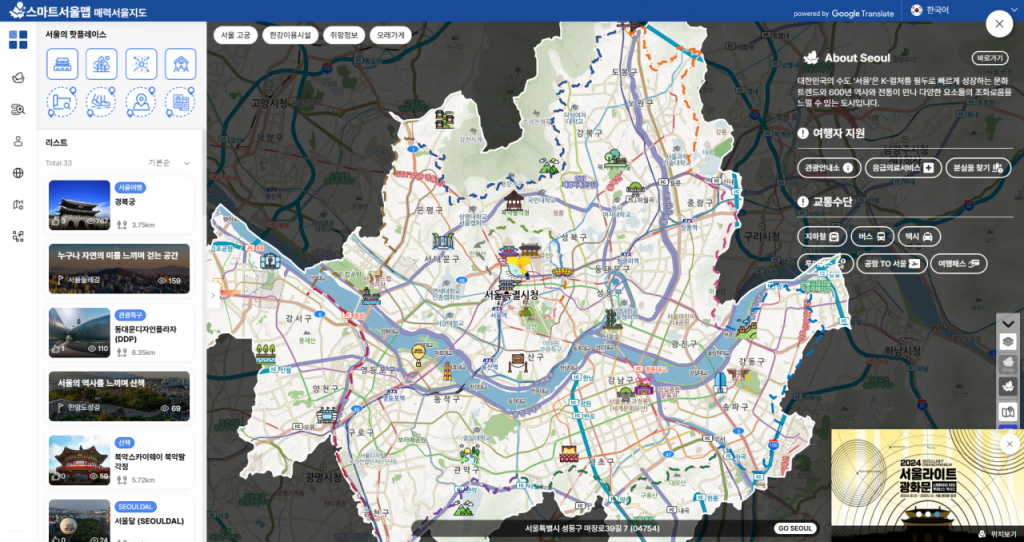The width and height of the screenshot is (1024, 542).
Task: Click the 관광안내소 button
Action: [829, 168]
